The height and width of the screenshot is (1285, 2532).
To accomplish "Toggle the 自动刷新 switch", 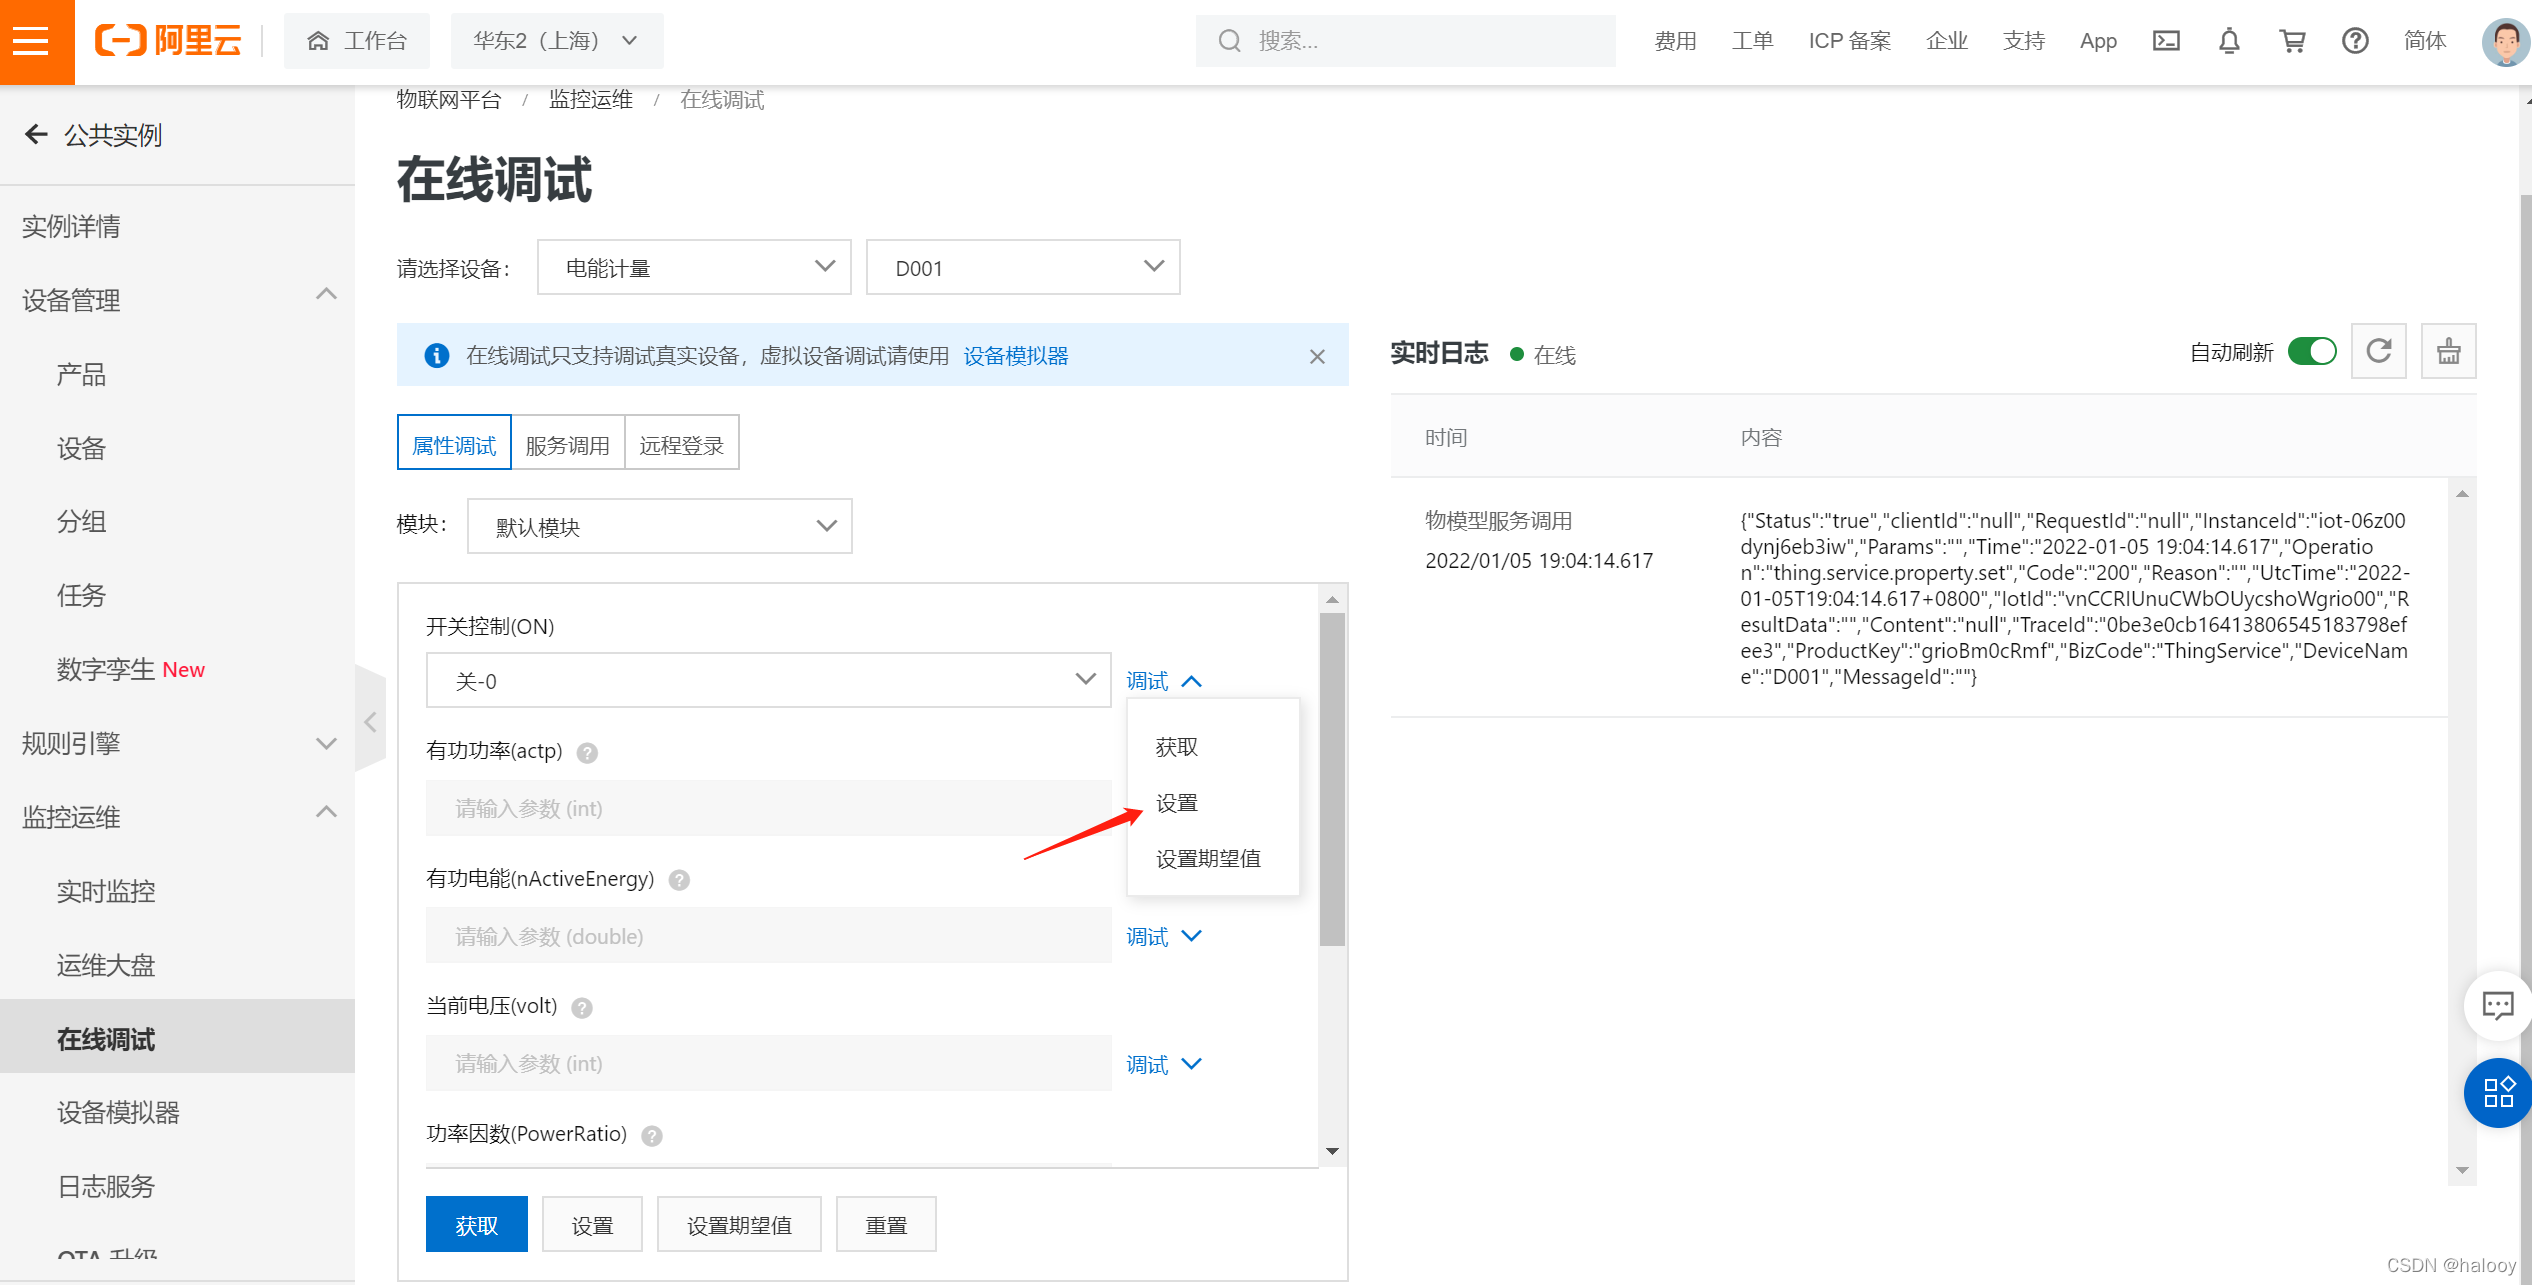I will point(2311,352).
